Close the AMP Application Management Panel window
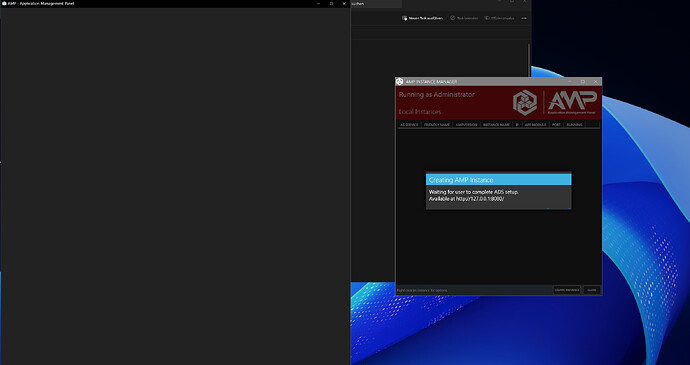Screen dimensions: 690x365 344,4
